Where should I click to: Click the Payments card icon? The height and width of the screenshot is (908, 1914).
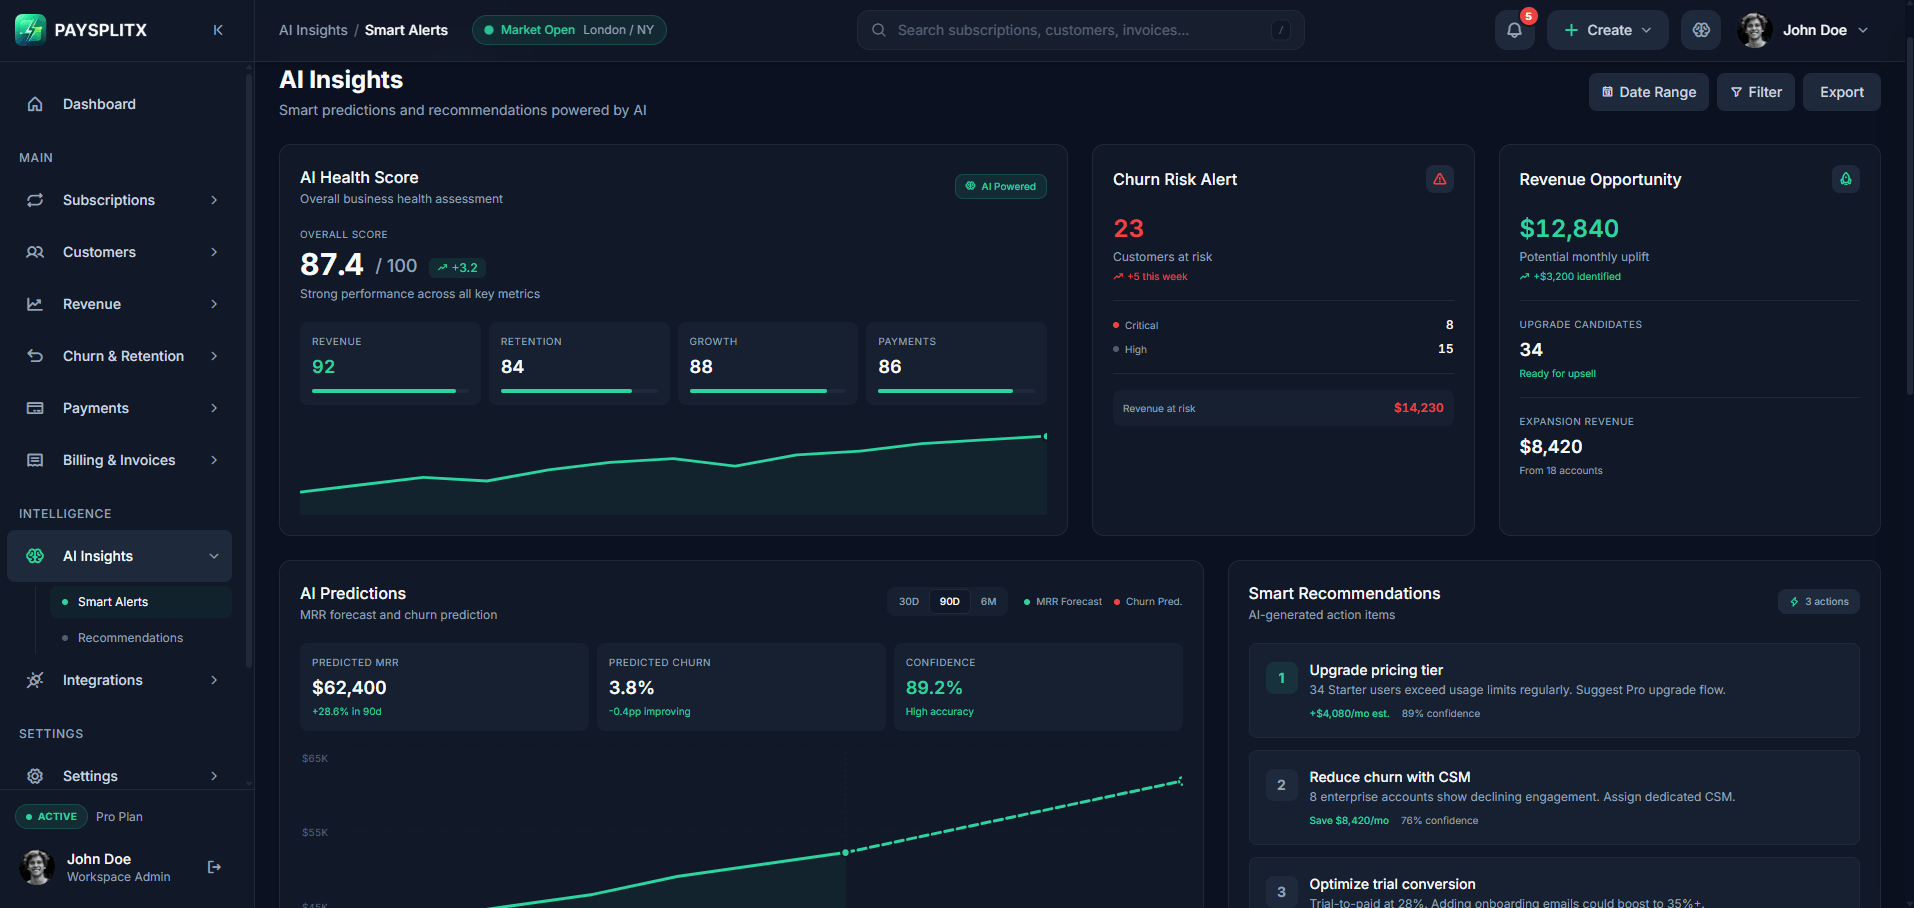[35, 408]
